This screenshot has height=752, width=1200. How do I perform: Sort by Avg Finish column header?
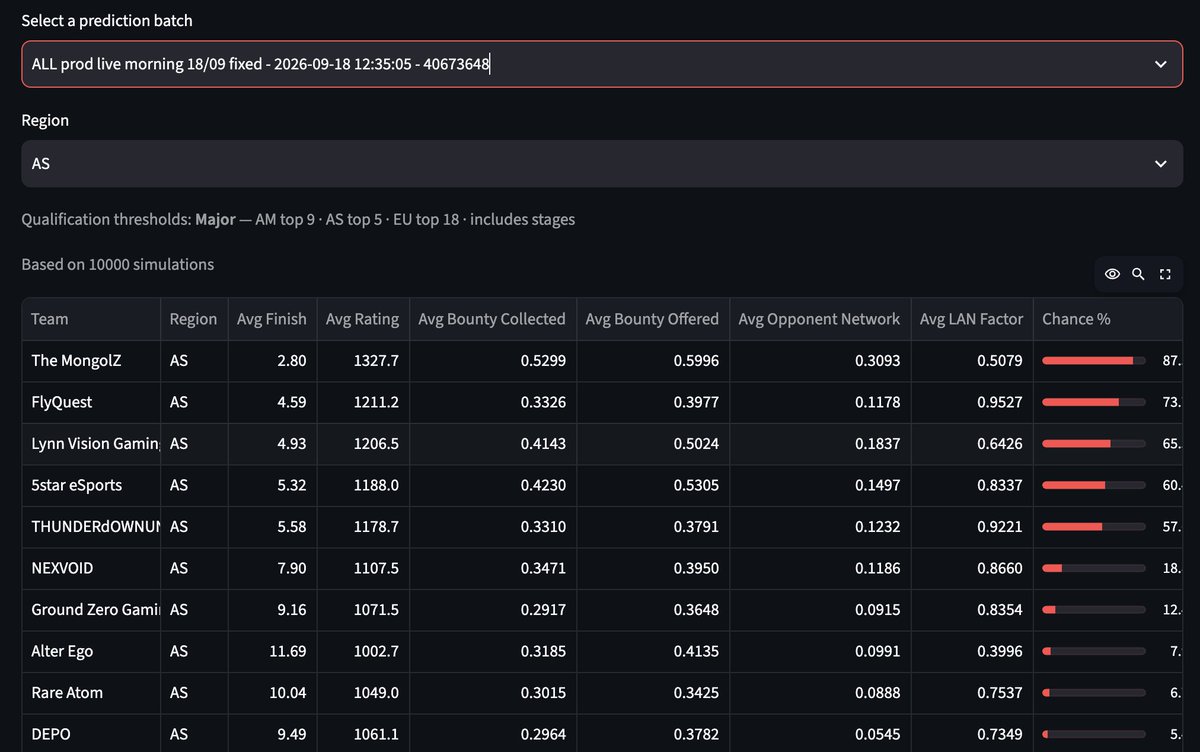(x=272, y=319)
